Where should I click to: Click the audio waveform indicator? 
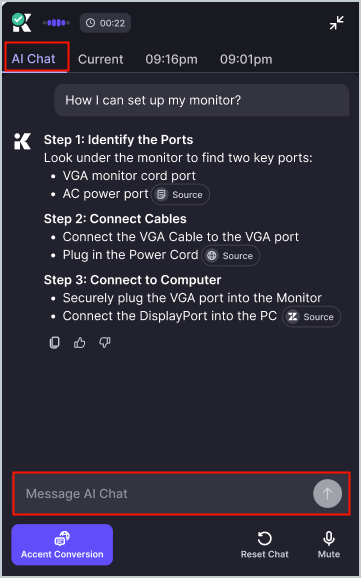[x=56, y=23]
